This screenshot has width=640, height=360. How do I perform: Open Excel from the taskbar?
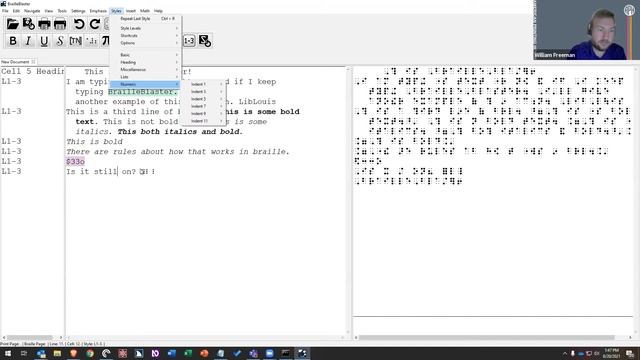[x=188, y=353]
